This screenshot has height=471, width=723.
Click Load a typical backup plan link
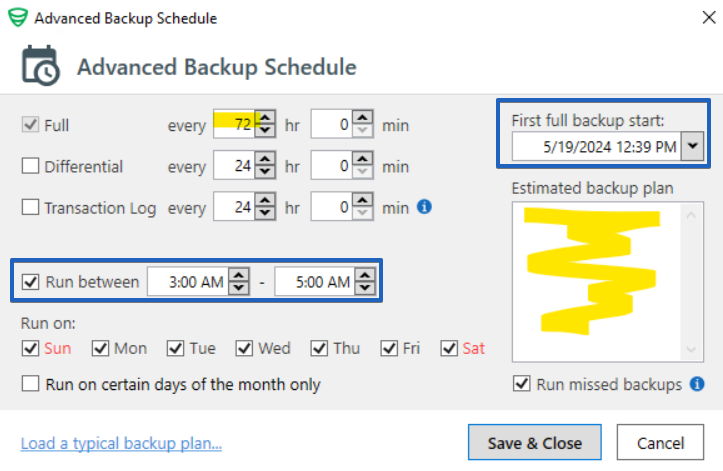(x=121, y=443)
